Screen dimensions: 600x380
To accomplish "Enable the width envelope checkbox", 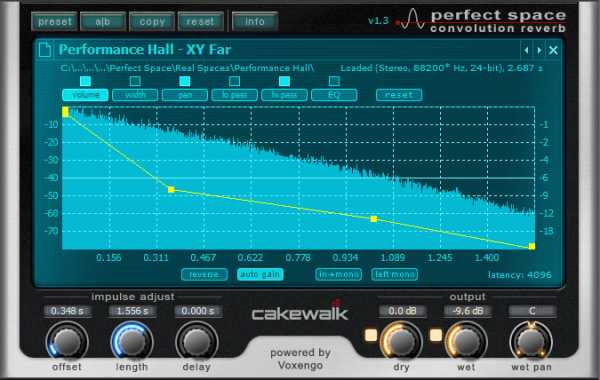I will tap(135, 81).
